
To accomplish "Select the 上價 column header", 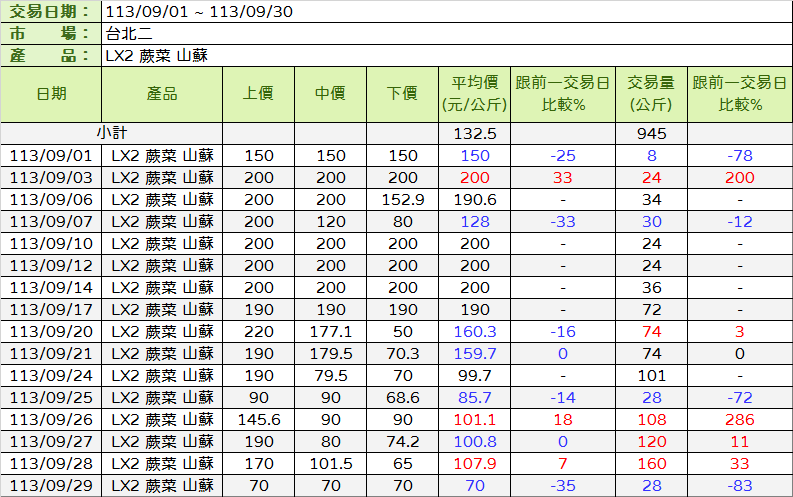I will 258,94.
